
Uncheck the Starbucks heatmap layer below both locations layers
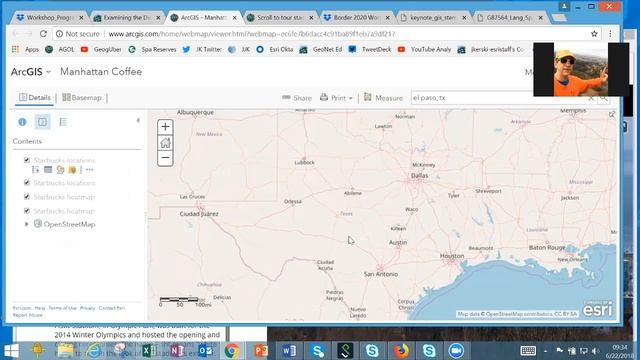point(27,197)
